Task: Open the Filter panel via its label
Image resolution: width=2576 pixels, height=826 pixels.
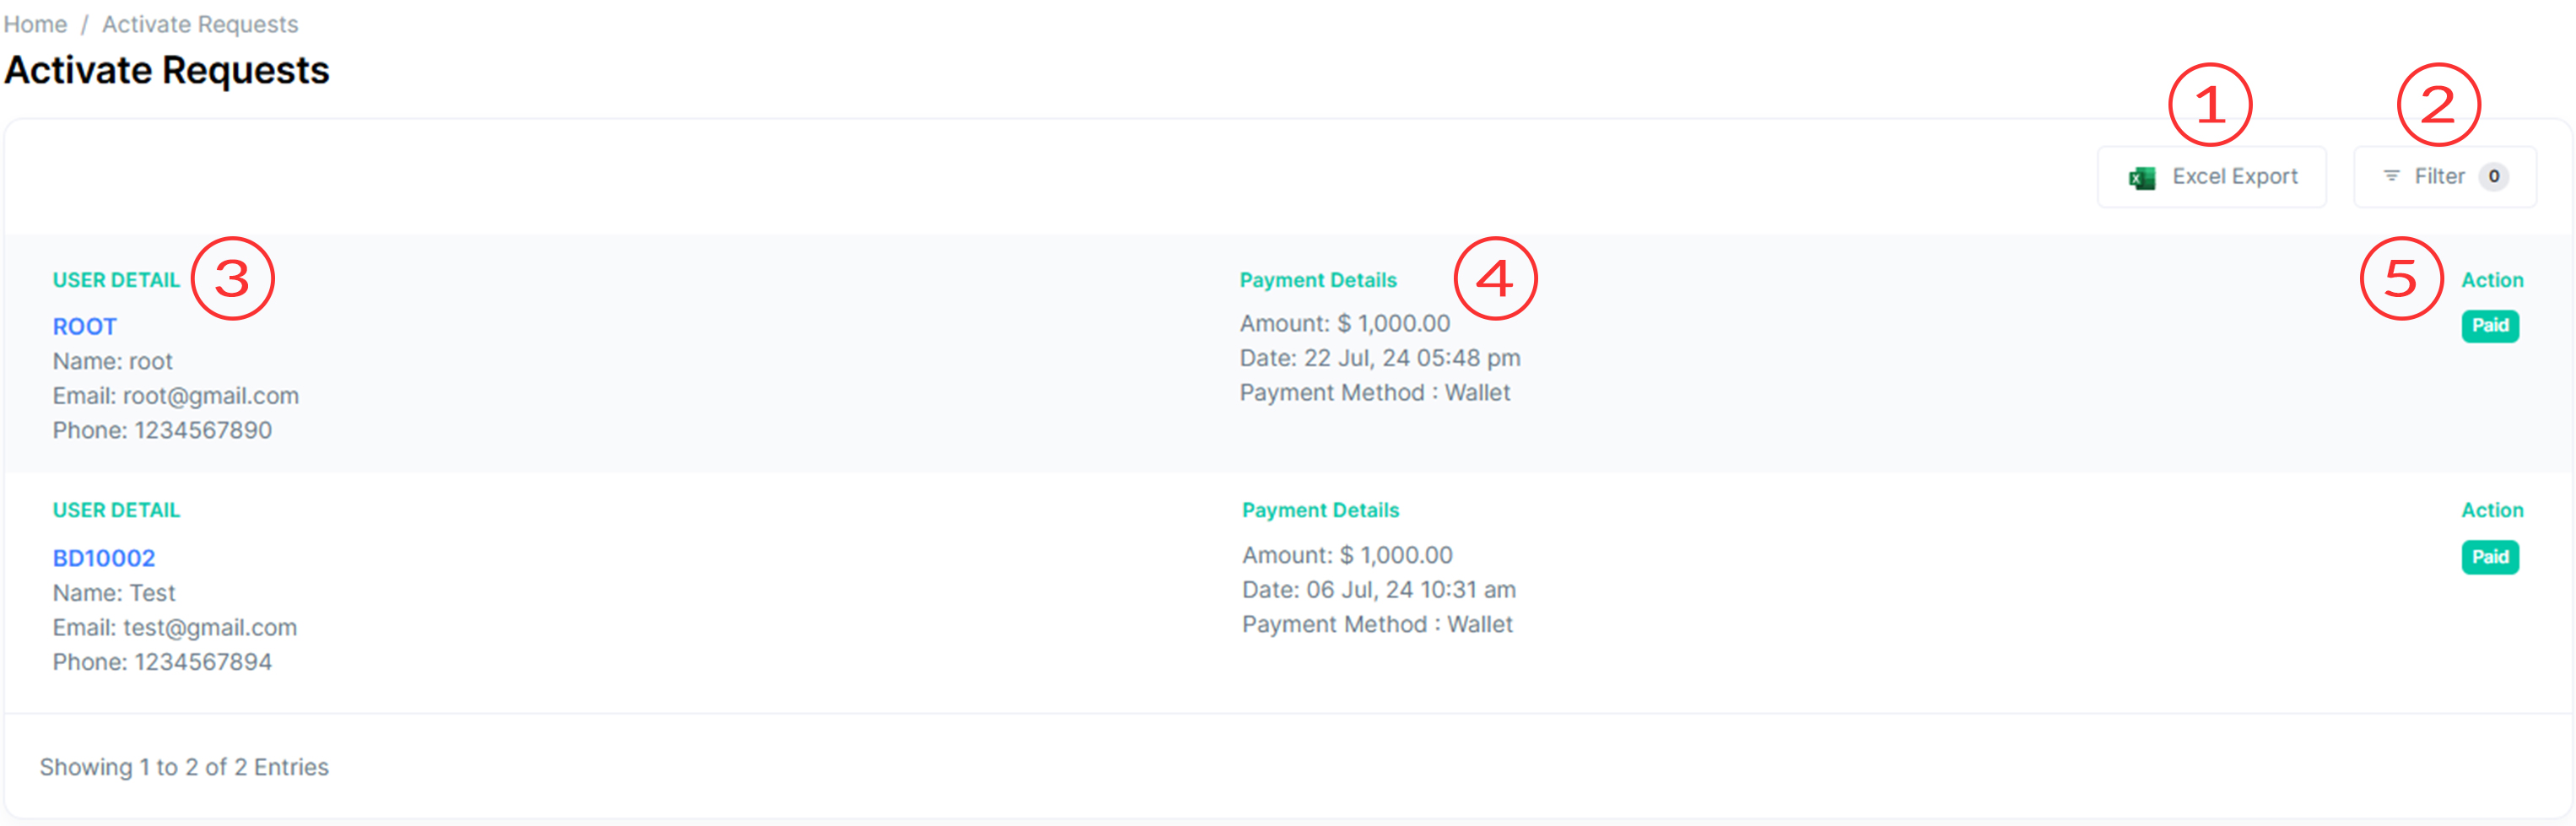Action: [x=2439, y=177]
